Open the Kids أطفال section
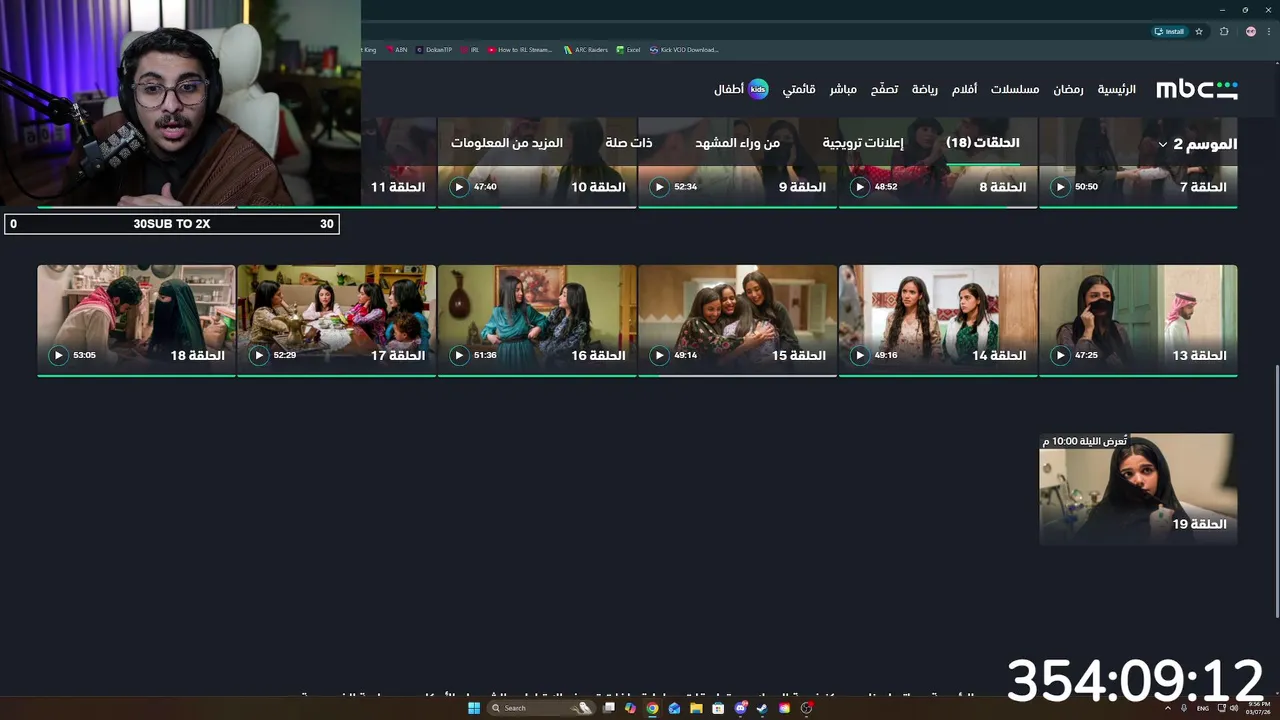1280x720 pixels. pyautogui.click(x=741, y=89)
